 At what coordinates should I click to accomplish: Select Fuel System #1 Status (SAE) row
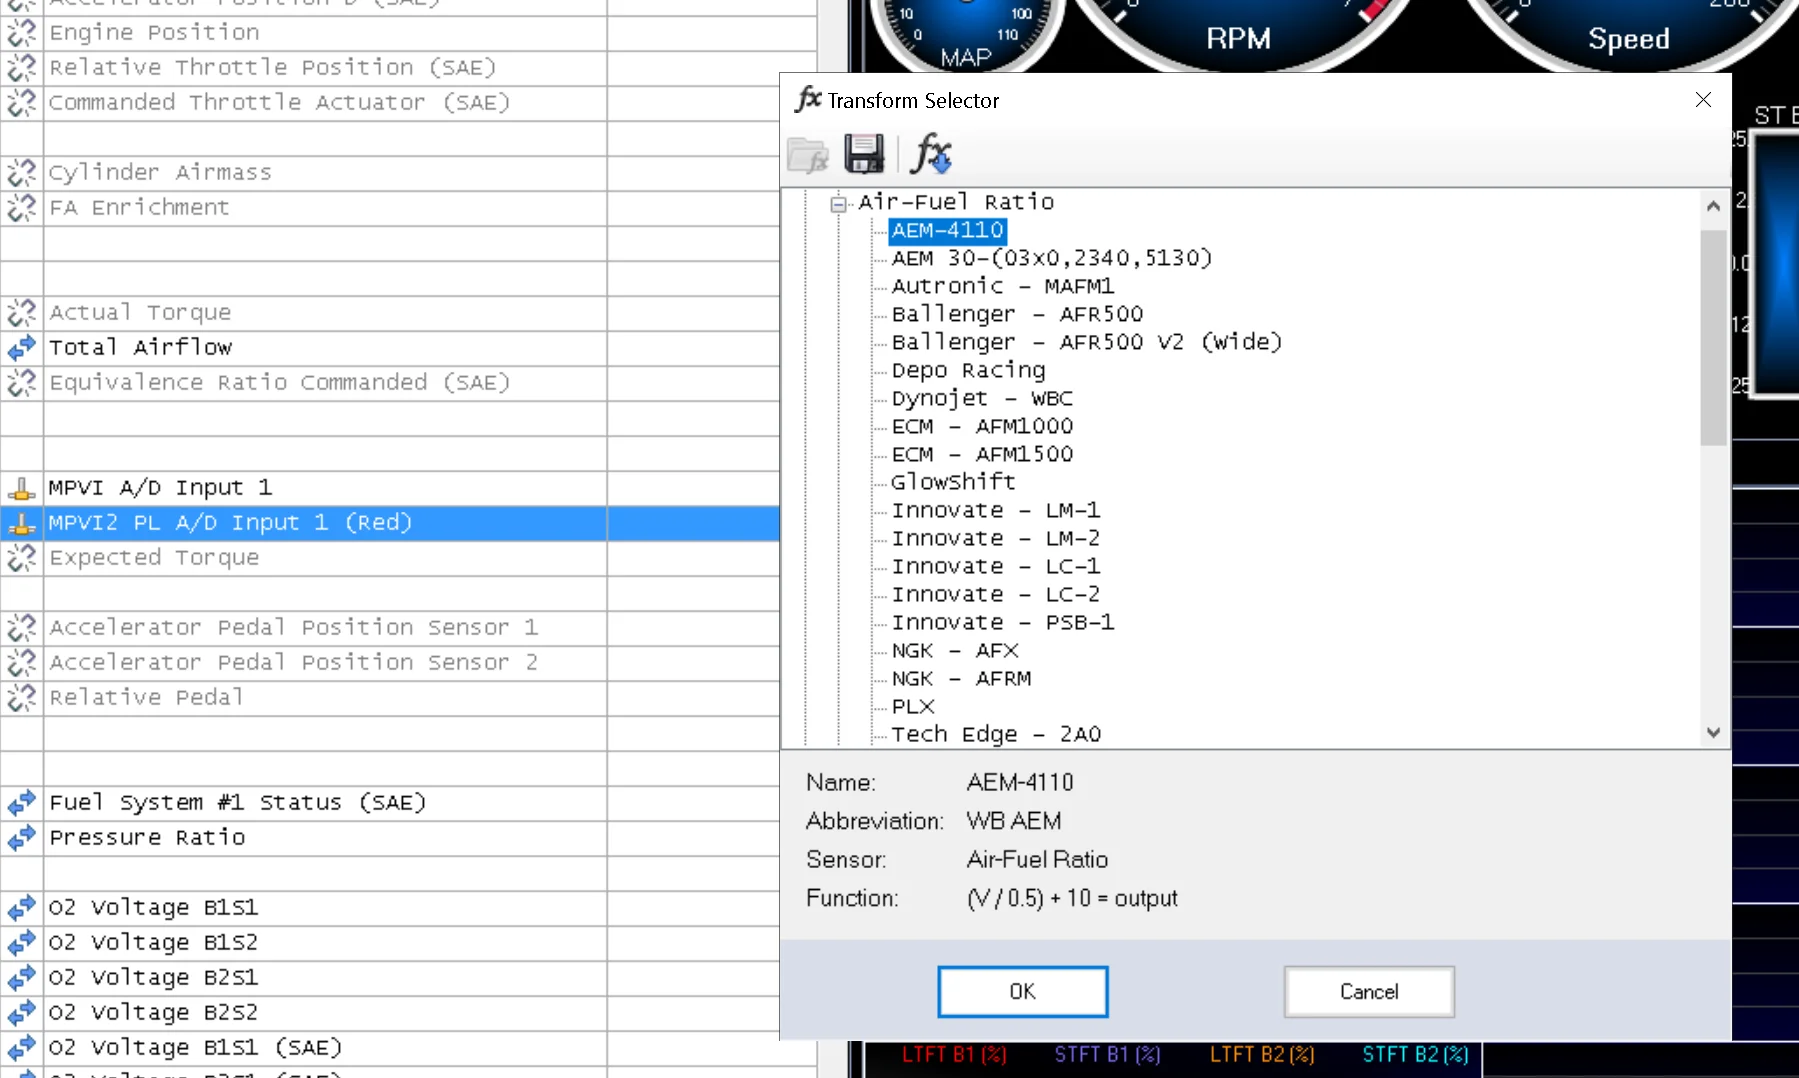pos(390,803)
